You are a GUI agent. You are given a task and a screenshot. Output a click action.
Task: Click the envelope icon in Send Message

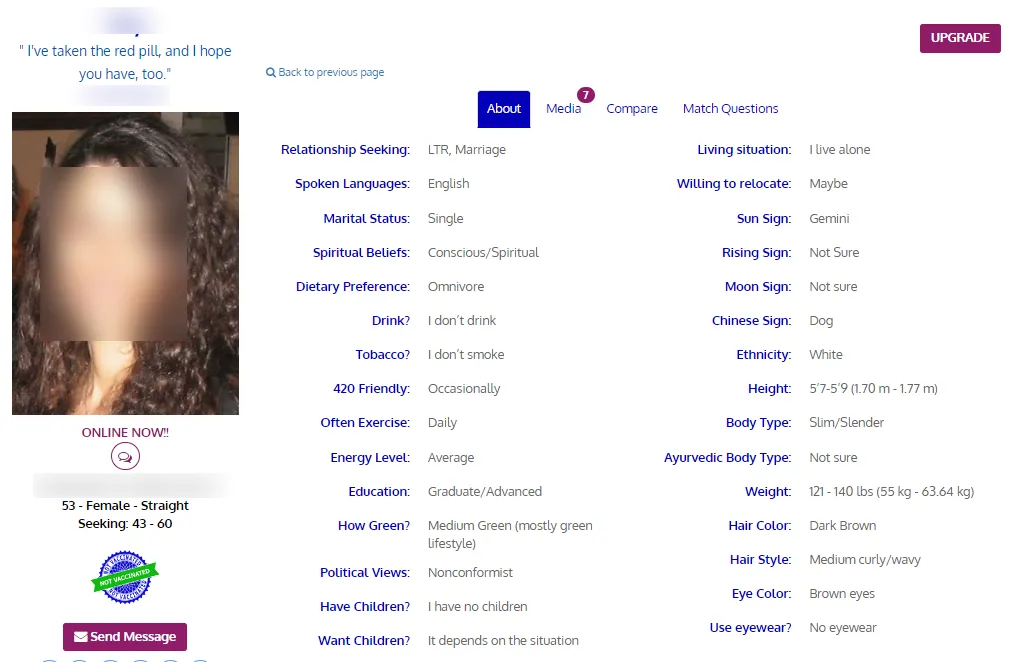81,637
